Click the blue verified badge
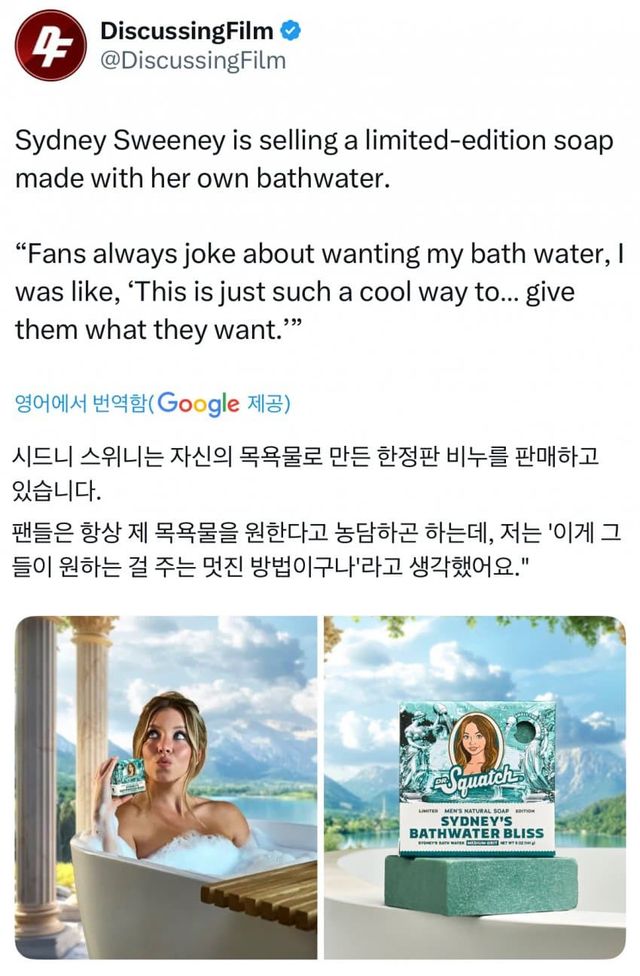Viewport: 640px width, 976px height. pyautogui.click(x=291, y=30)
